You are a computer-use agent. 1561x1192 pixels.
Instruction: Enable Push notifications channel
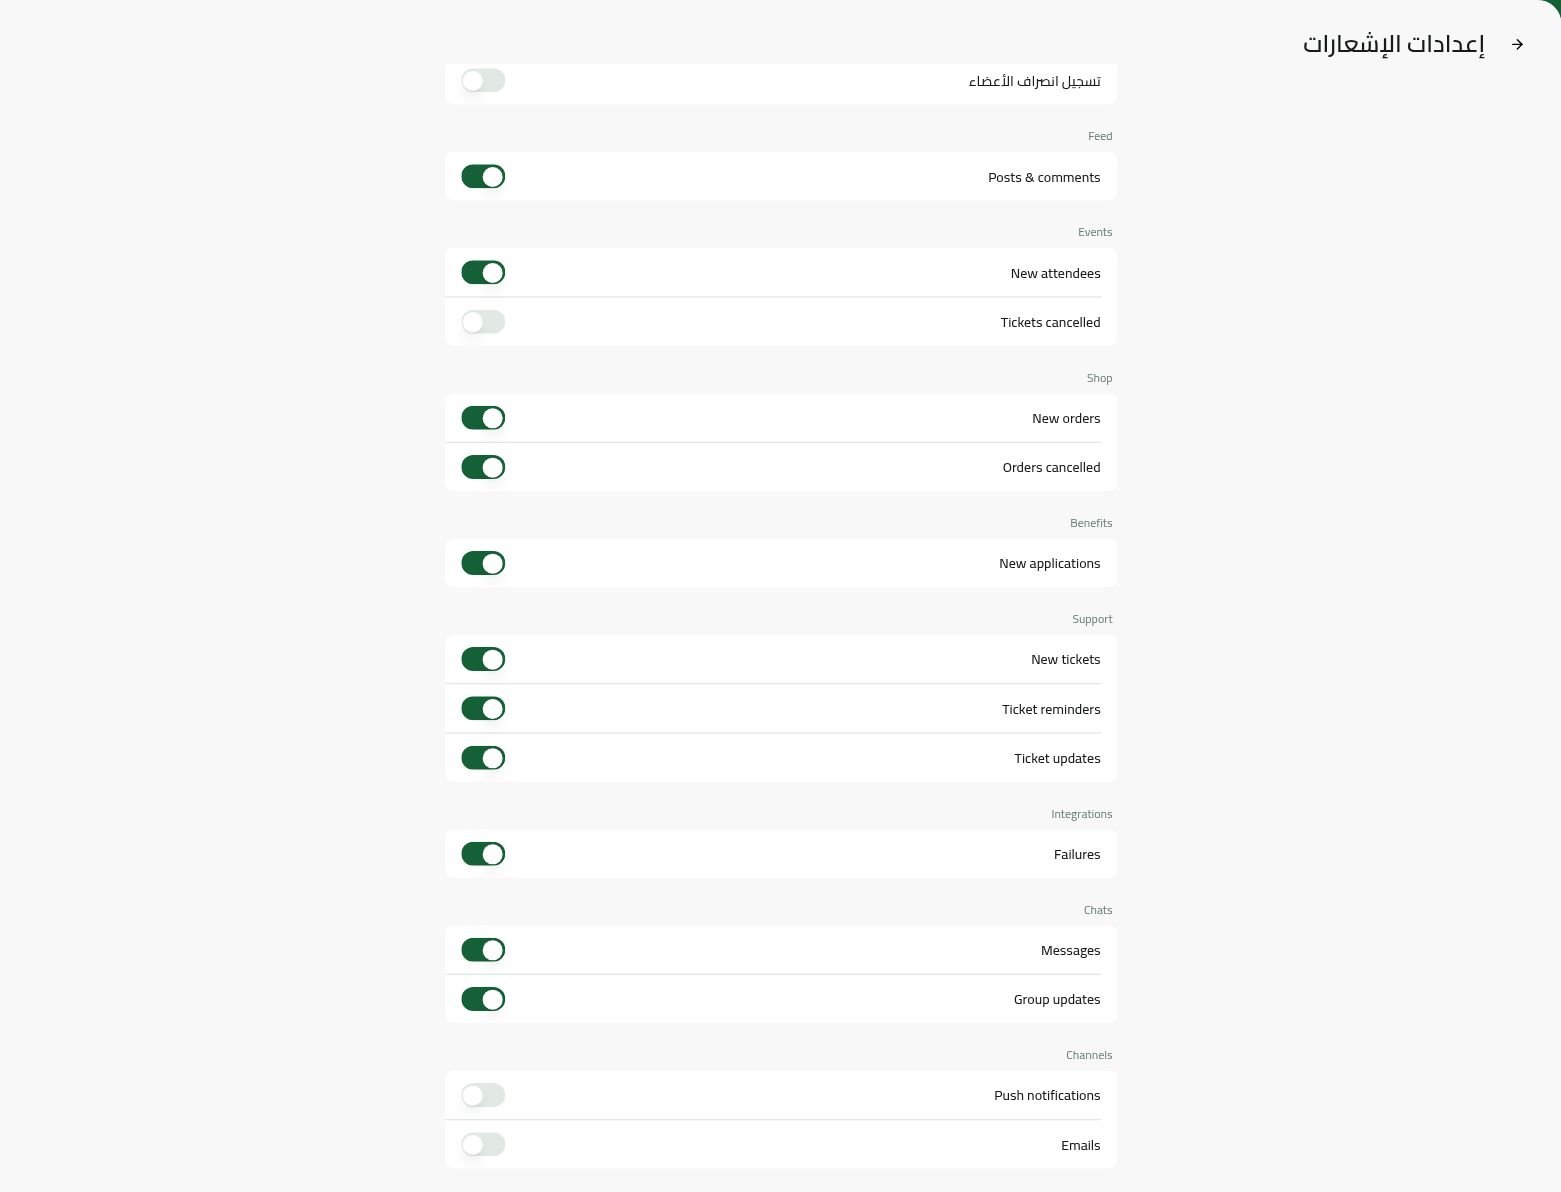tap(483, 1095)
